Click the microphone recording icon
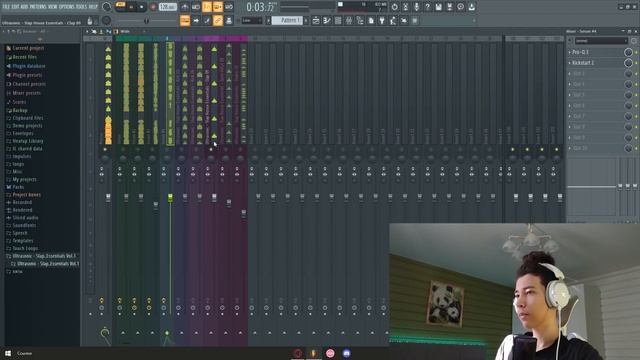Image resolution: width=640 pixels, height=360 pixels. pos(416,7)
